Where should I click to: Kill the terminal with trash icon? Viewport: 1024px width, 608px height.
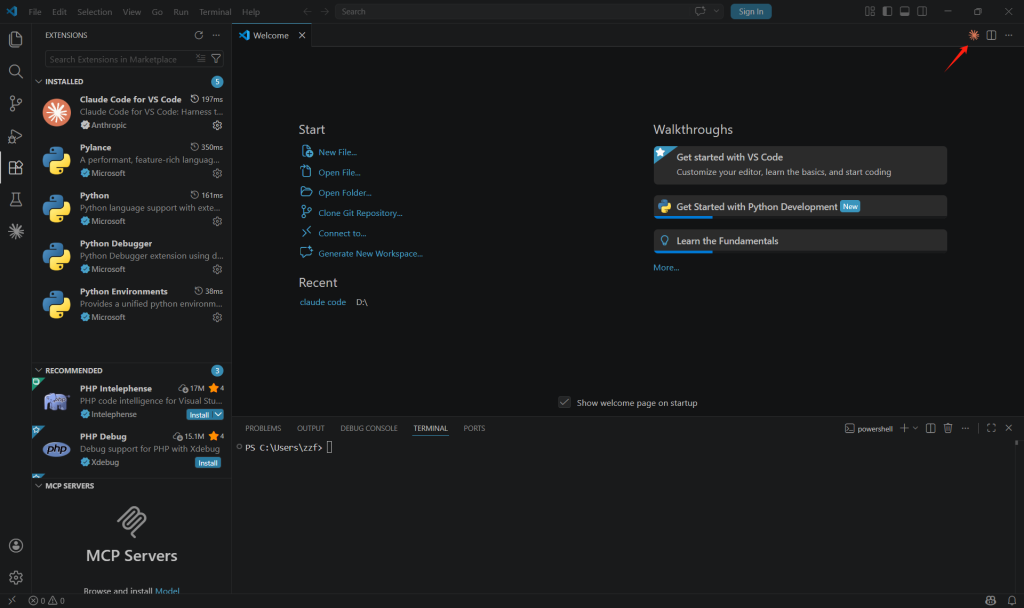pos(948,428)
